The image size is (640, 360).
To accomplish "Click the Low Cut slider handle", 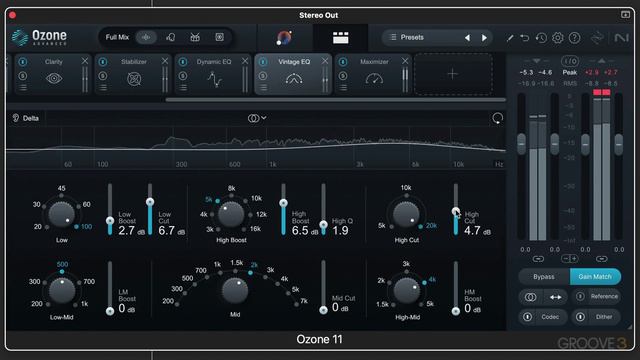I will pyautogui.click(x=150, y=202).
